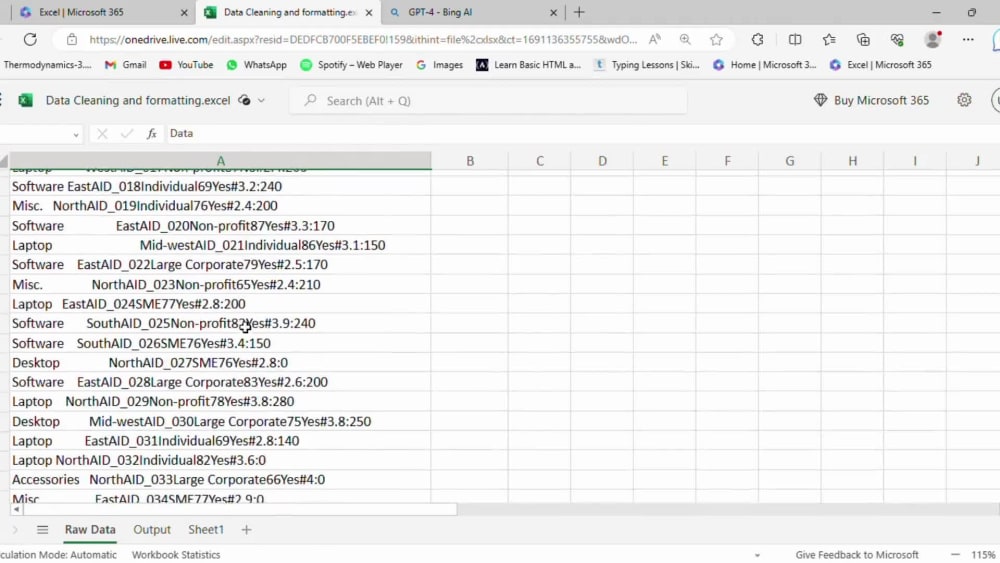Select column E header
This screenshot has height=563, width=1000.
tap(665, 161)
